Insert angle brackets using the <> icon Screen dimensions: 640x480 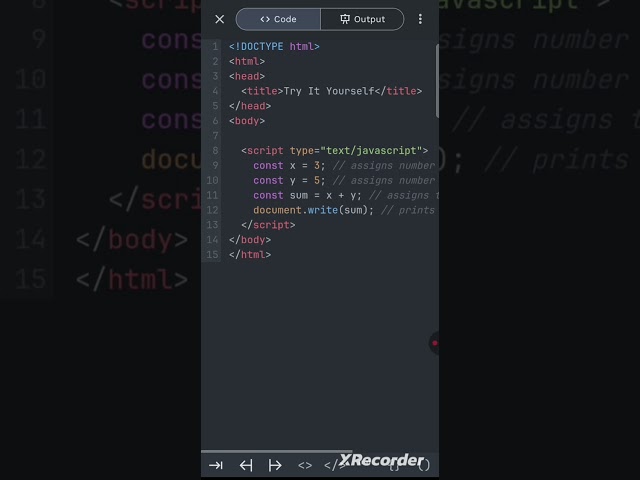tap(305, 465)
